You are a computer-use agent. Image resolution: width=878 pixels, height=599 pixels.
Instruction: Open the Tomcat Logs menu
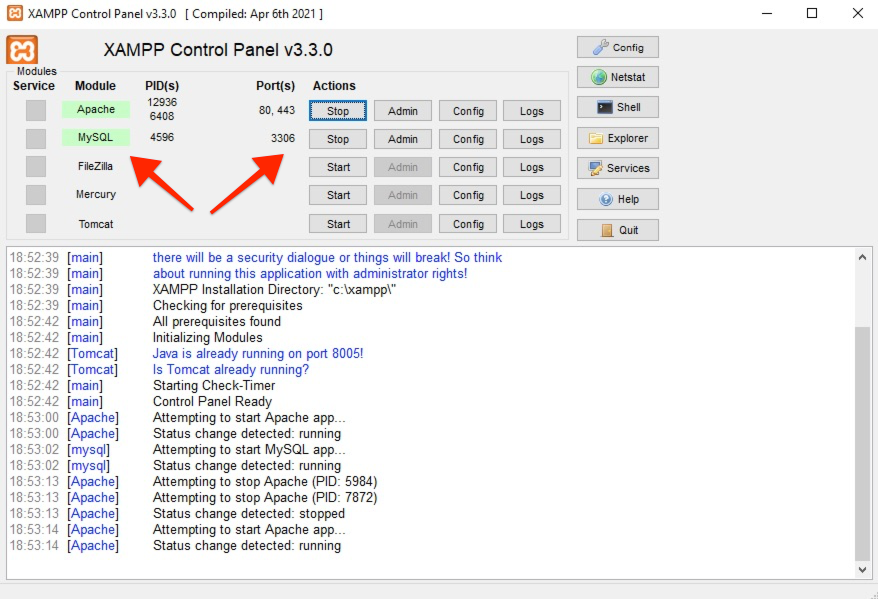coord(531,224)
